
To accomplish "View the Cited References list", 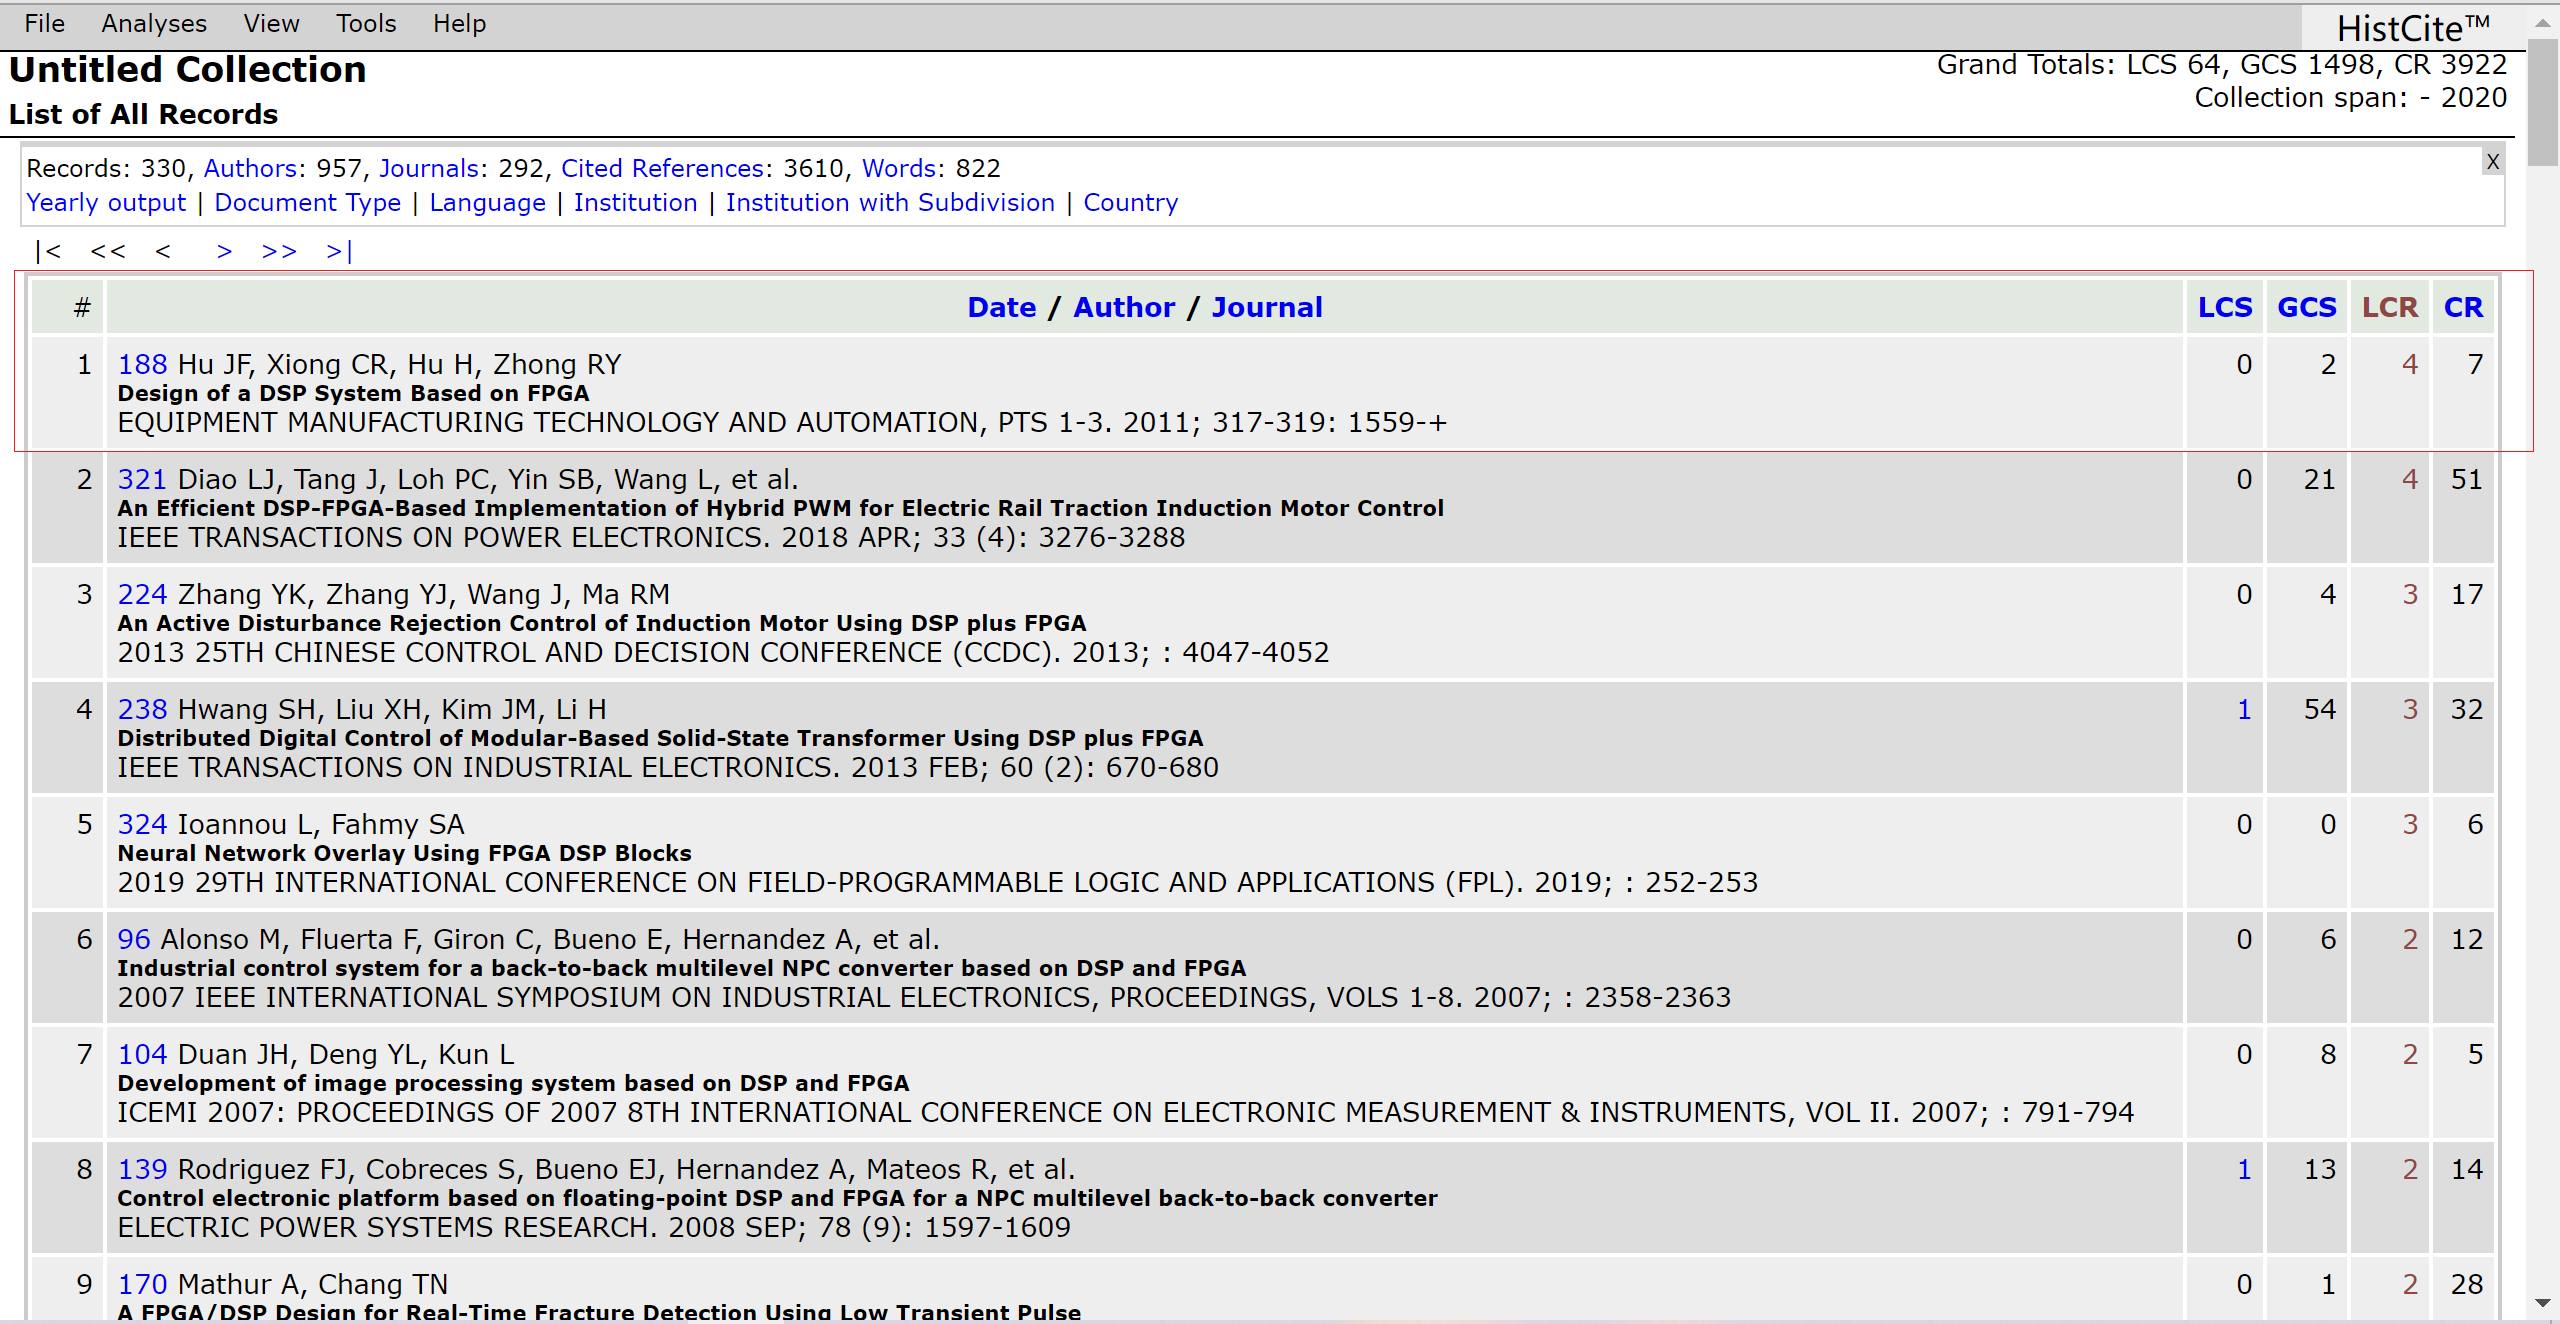I will 663,168.
